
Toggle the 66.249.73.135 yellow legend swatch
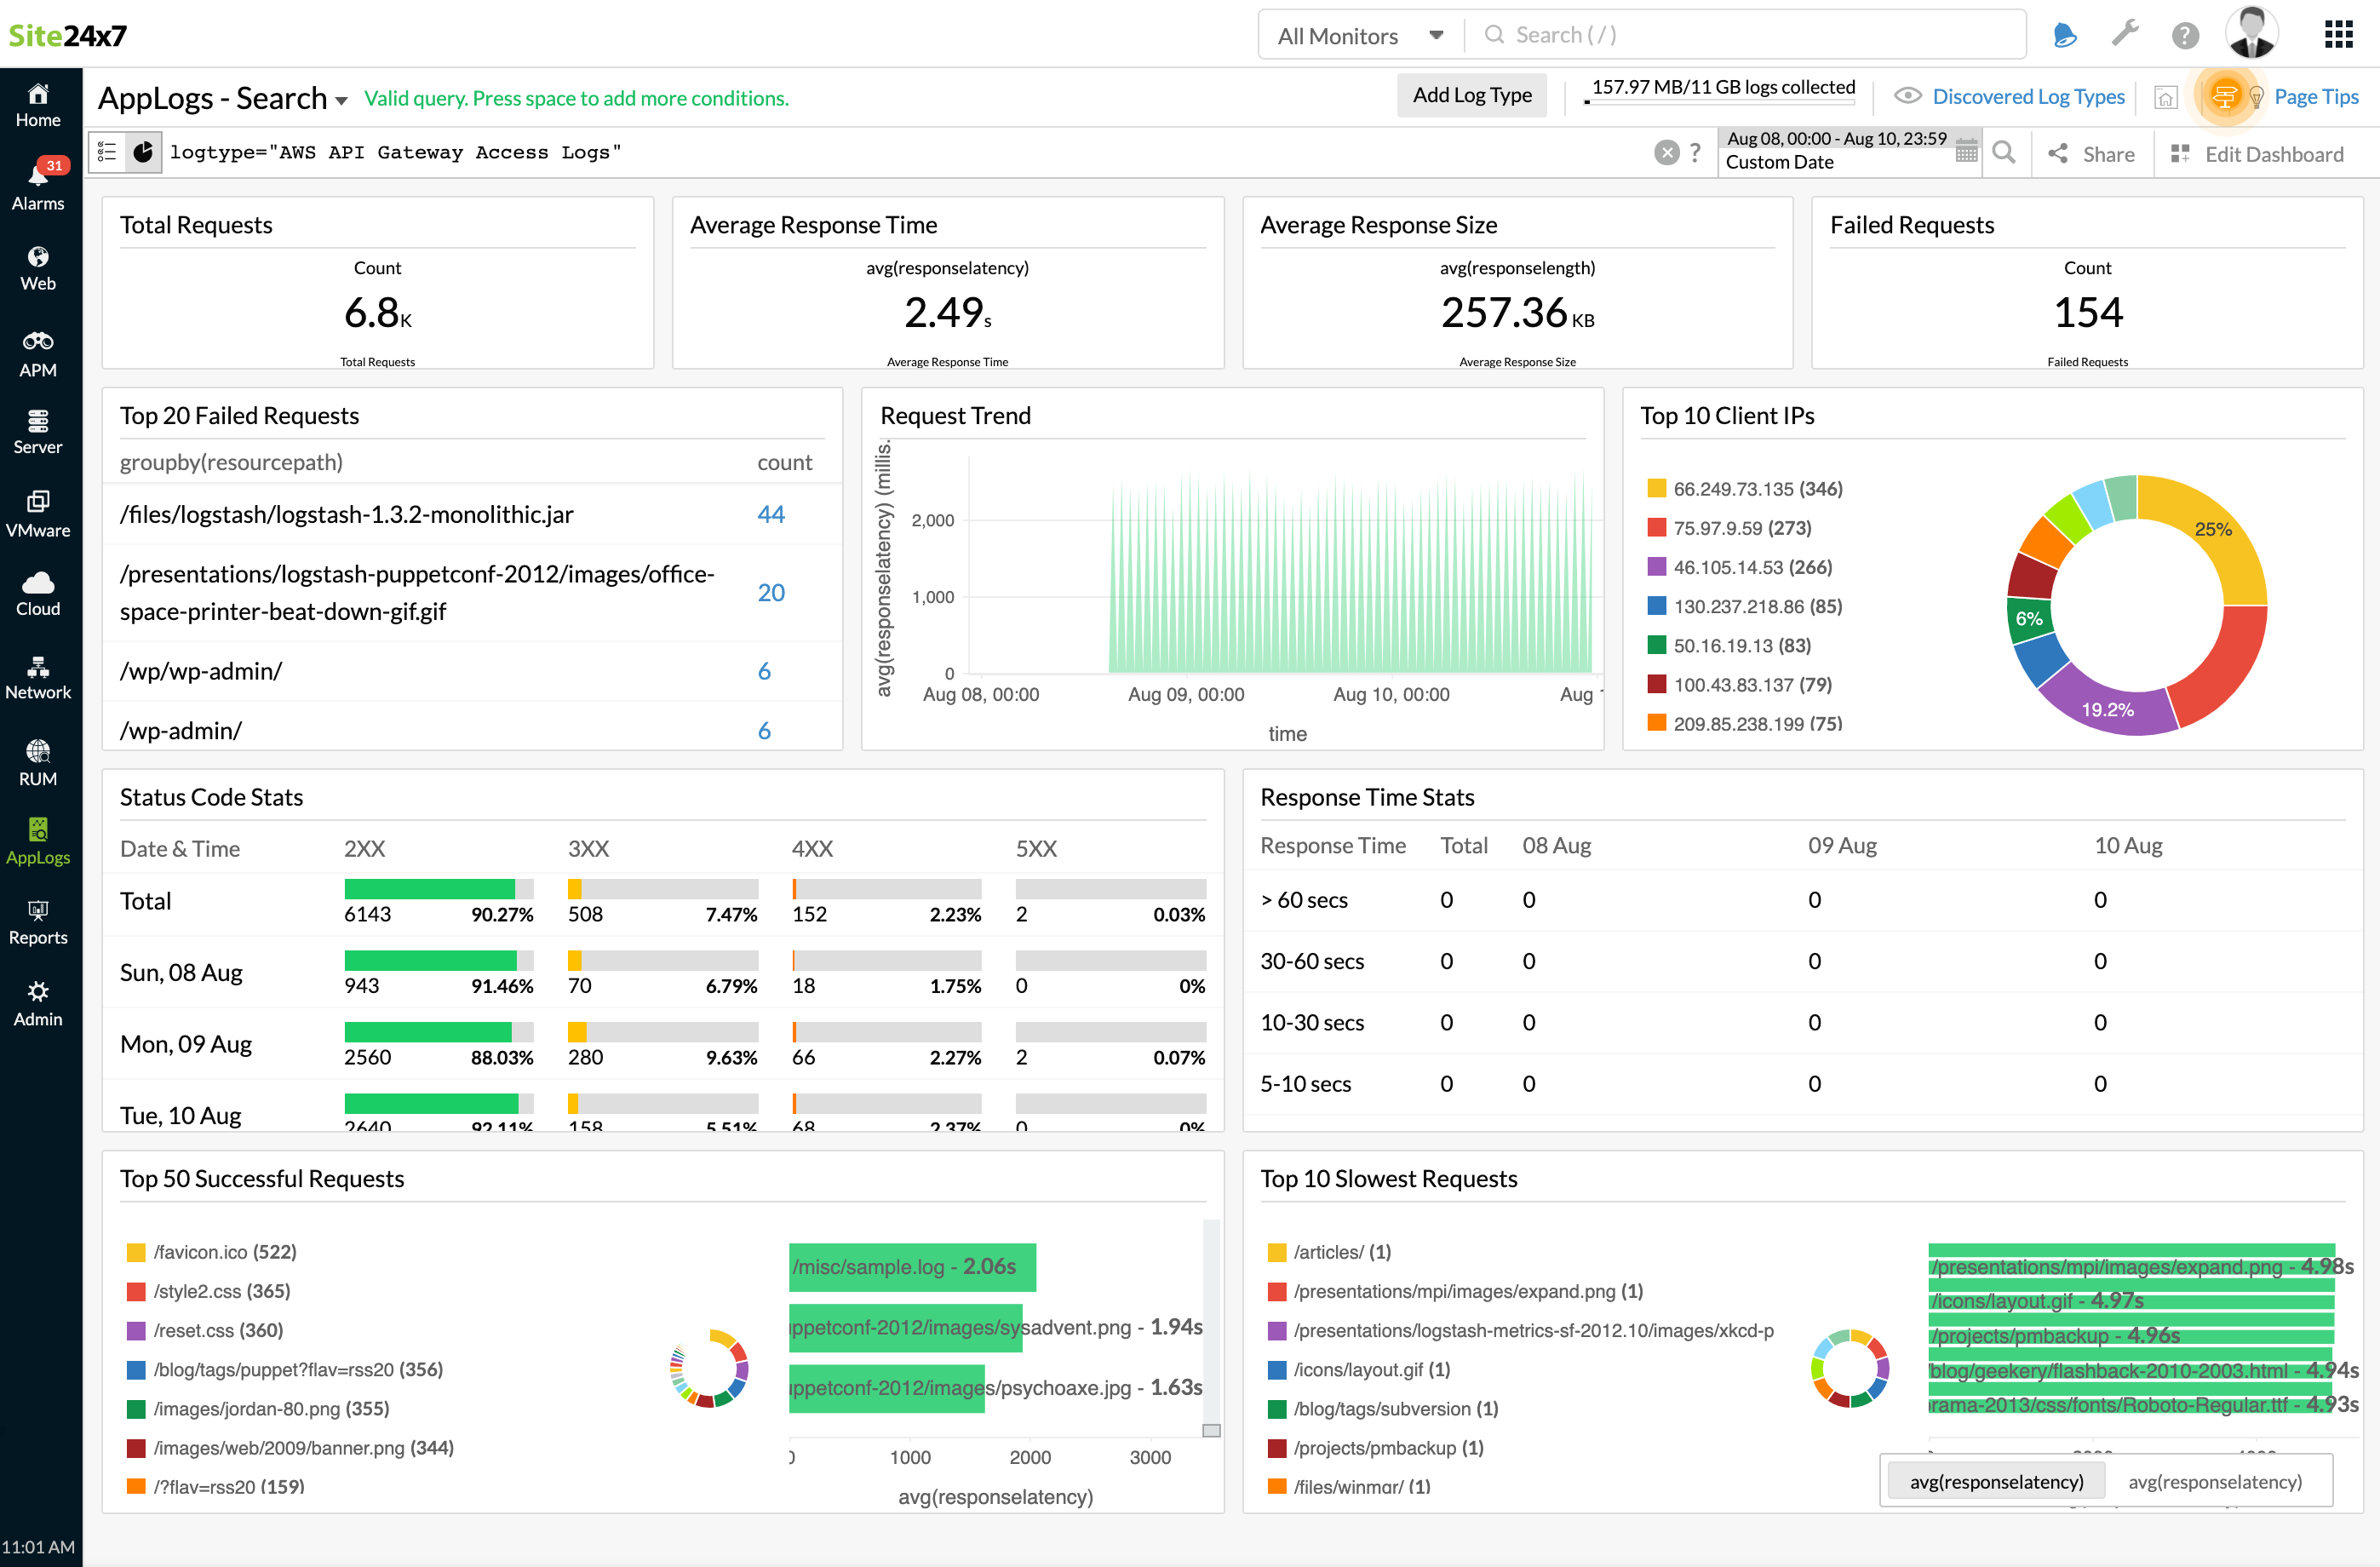coord(1656,489)
